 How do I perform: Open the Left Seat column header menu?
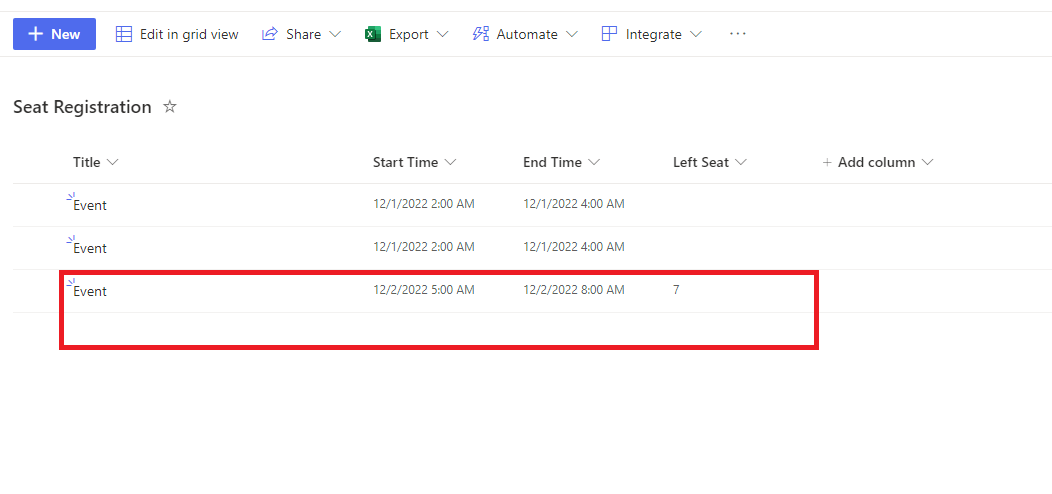710,162
